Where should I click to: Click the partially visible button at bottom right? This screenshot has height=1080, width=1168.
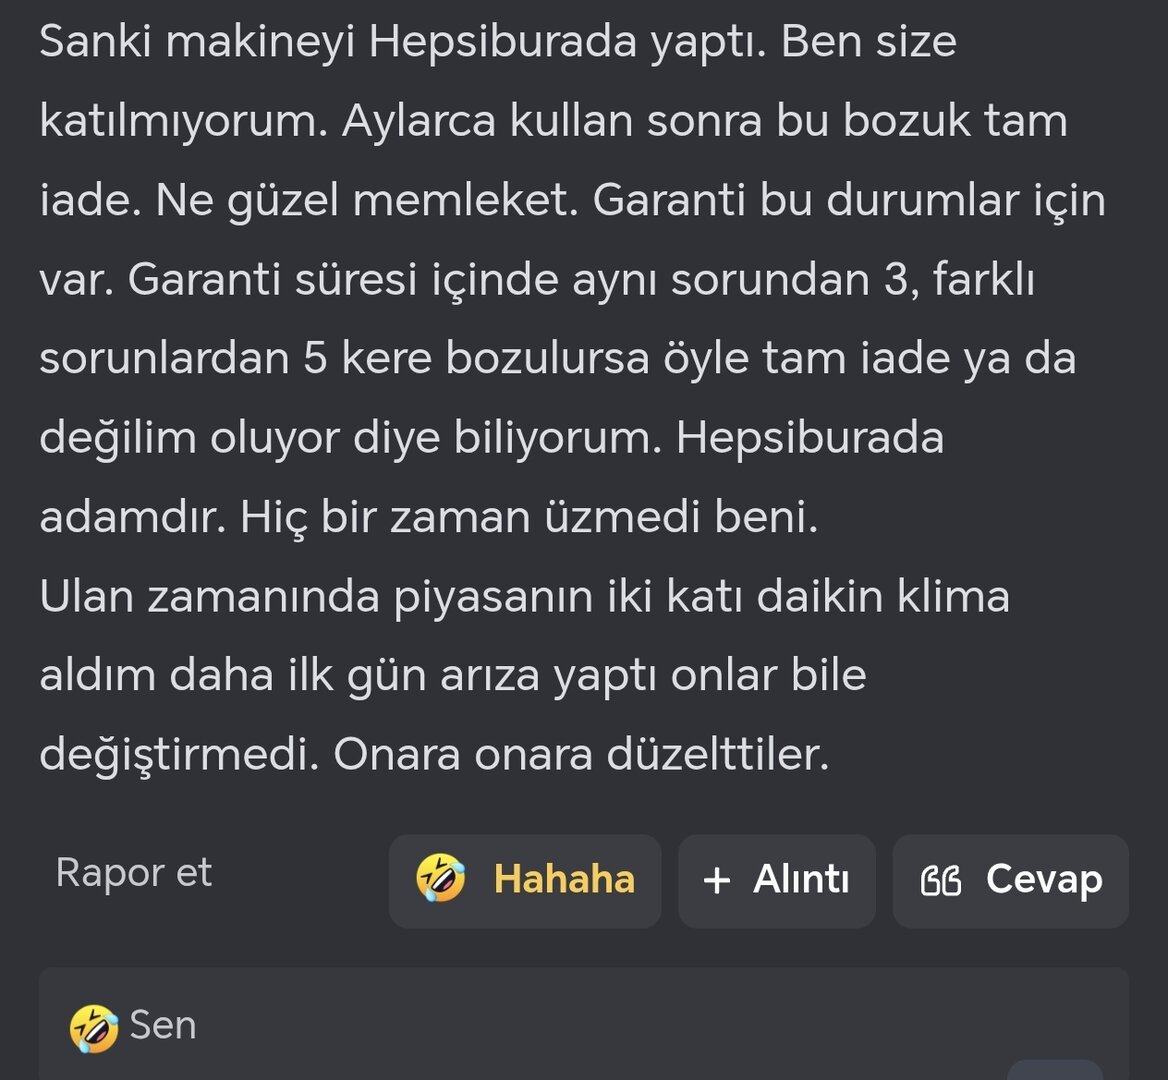click(x=1054, y=1069)
